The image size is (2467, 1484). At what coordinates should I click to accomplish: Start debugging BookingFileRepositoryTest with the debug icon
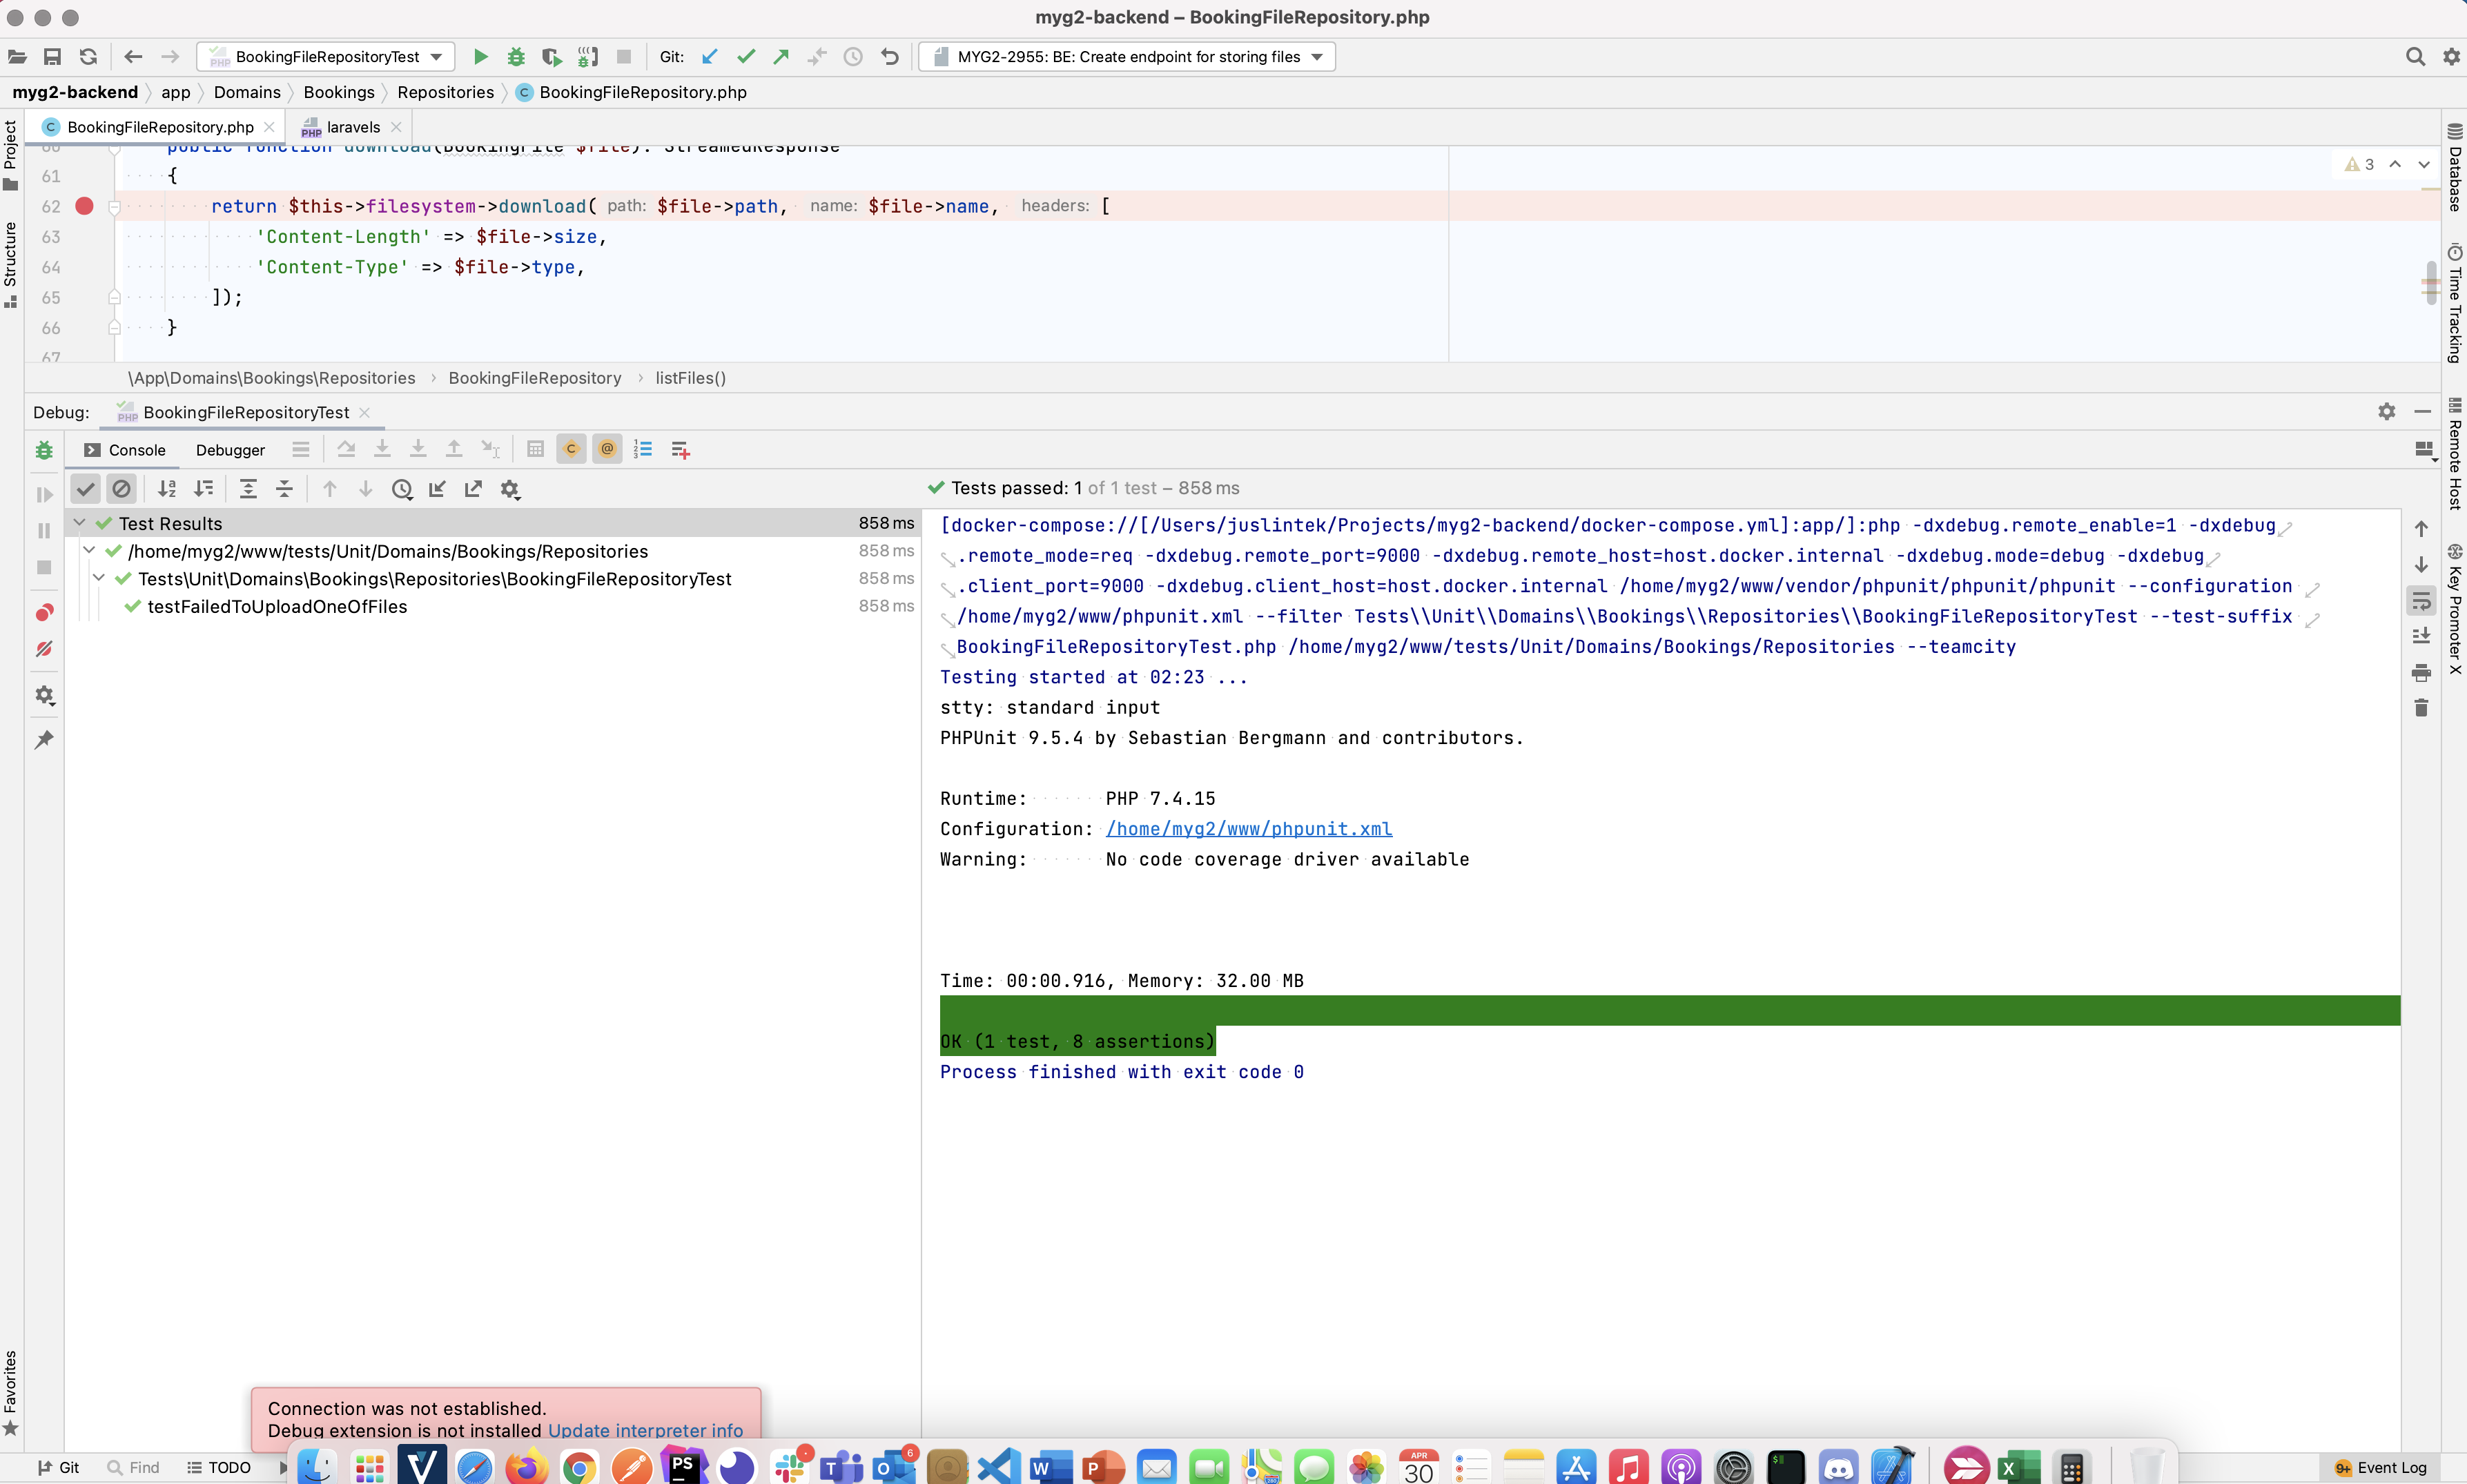tap(516, 56)
